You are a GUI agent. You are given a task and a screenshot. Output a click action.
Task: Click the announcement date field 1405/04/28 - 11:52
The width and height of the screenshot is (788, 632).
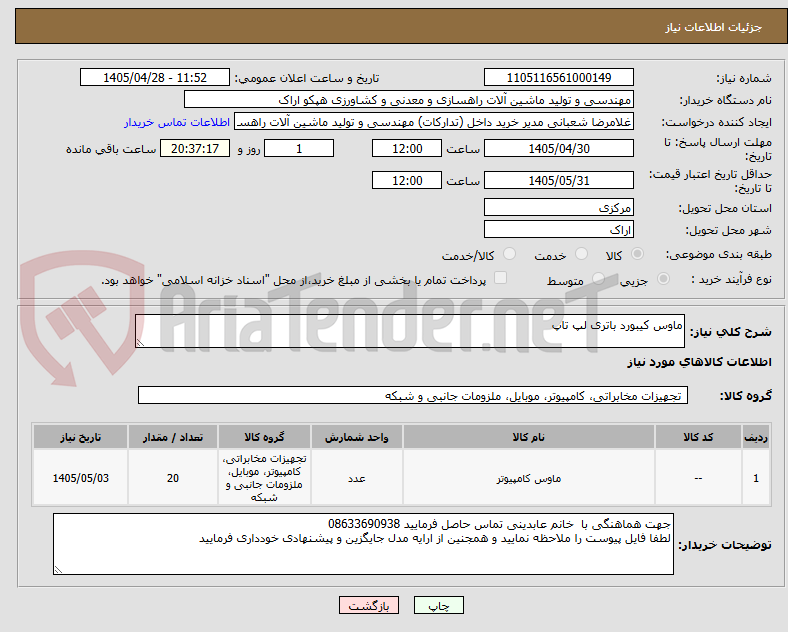[155, 78]
